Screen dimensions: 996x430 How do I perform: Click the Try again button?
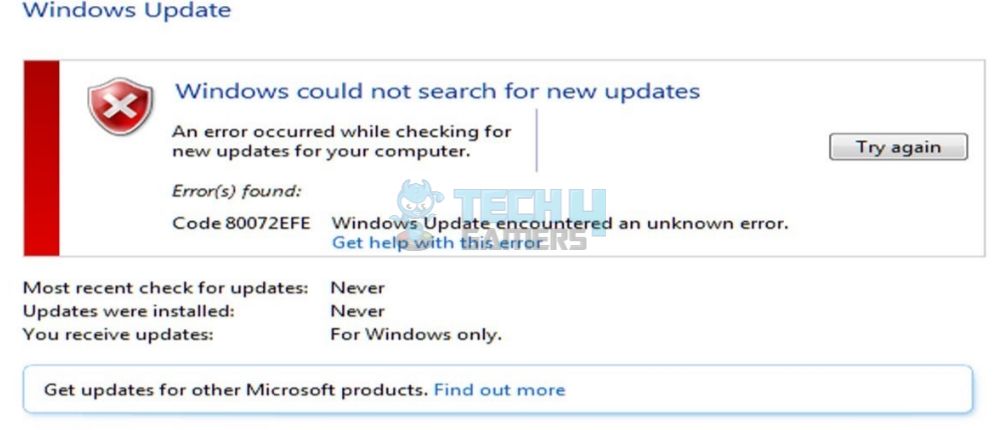click(x=898, y=147)
